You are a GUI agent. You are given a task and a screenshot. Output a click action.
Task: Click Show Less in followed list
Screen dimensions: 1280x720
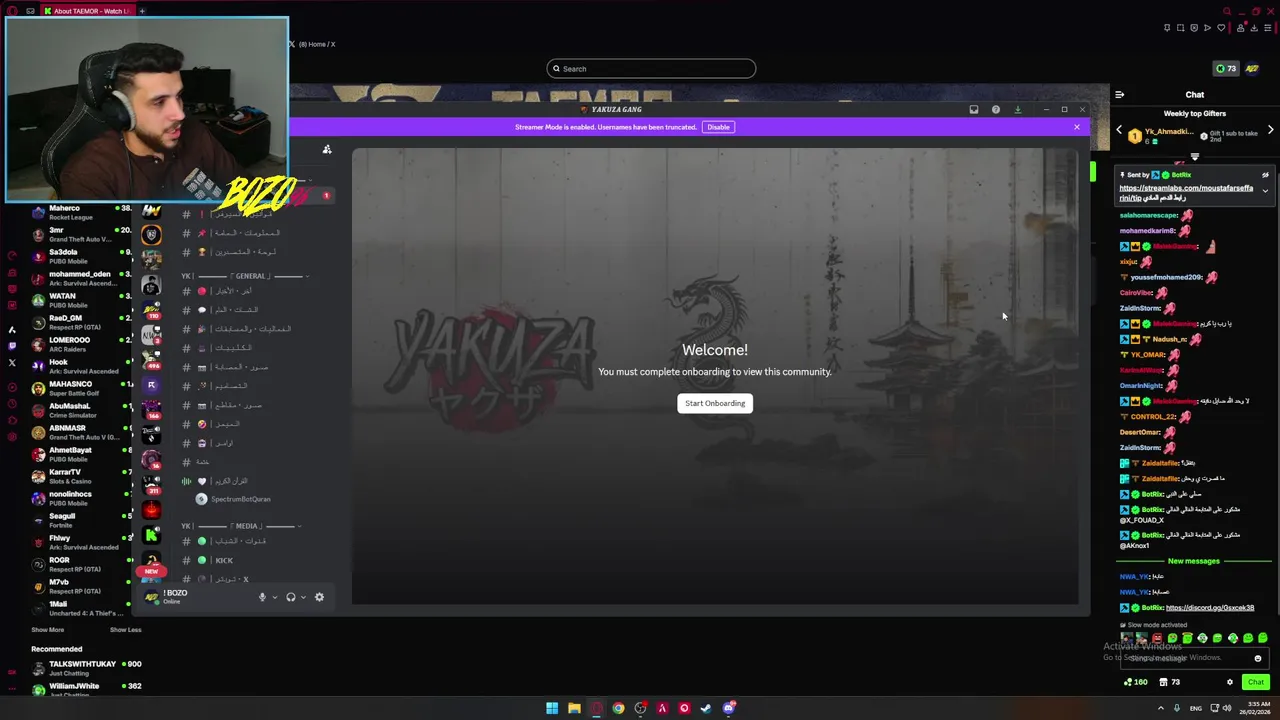coord(125,630)
